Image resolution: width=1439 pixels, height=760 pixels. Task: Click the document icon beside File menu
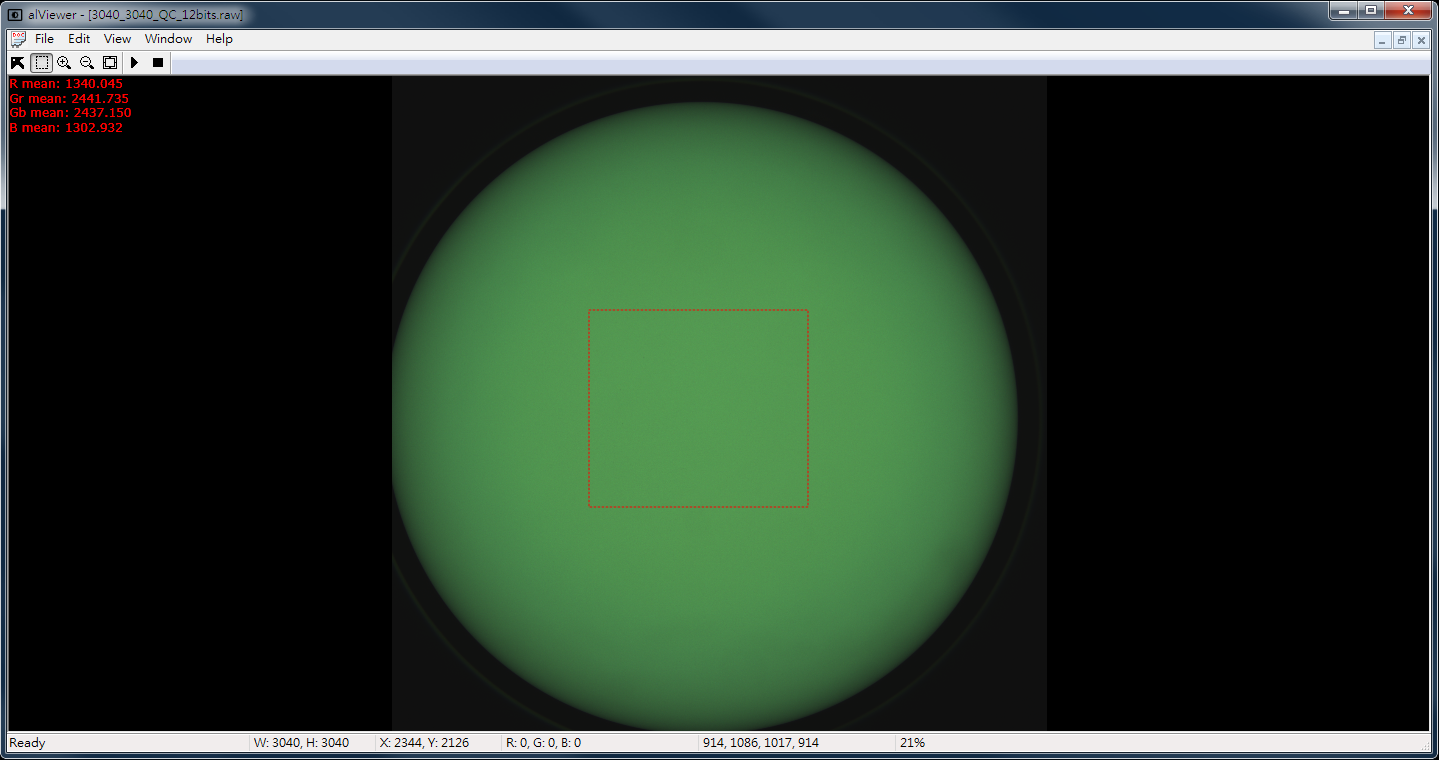pyautogui.click(x=18, y=39)
